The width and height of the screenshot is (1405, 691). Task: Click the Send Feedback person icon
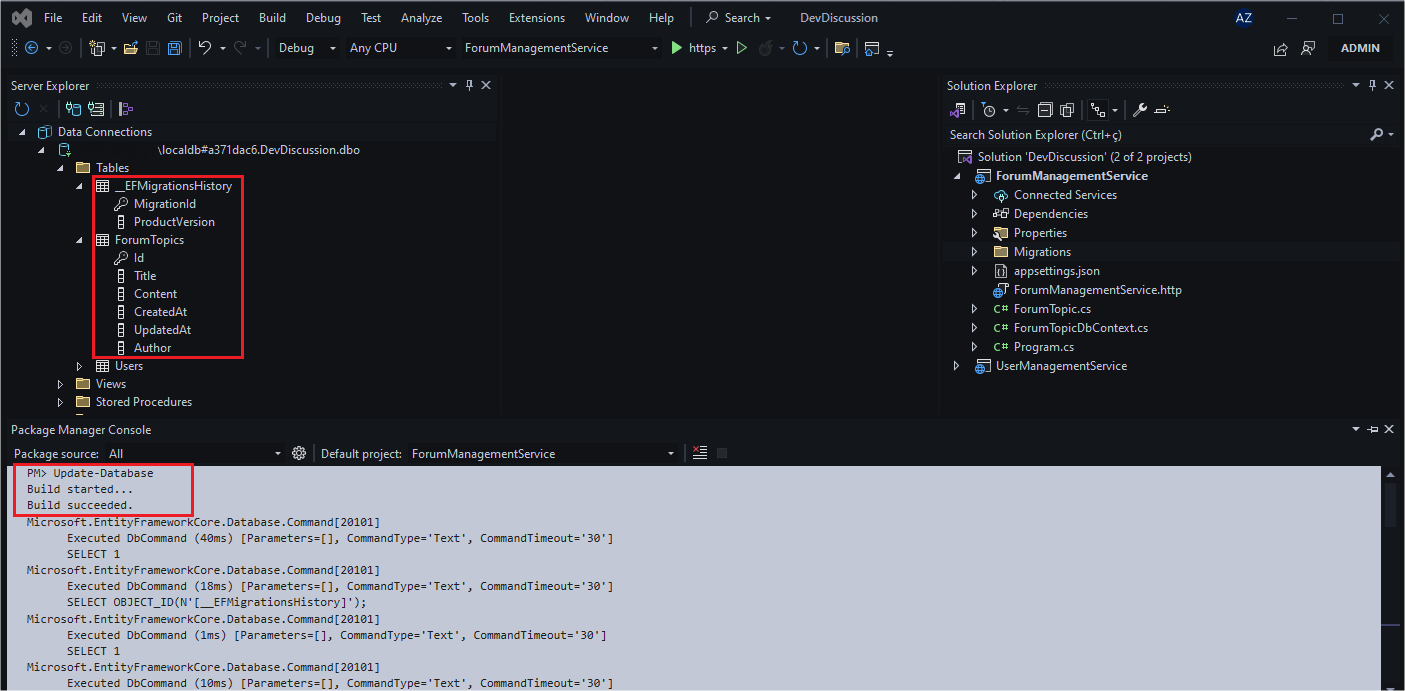[1308, 48]
